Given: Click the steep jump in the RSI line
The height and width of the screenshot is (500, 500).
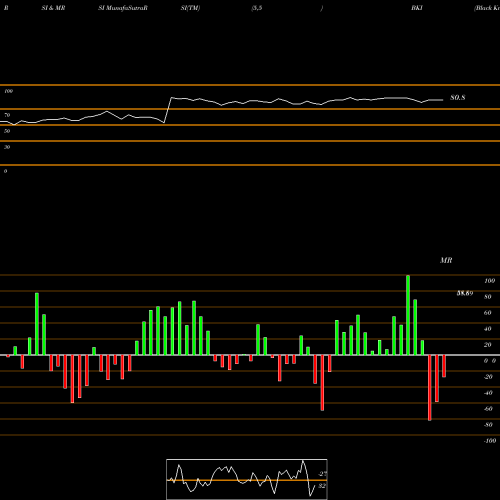Looking at the screenshot, I should (168, 110).
